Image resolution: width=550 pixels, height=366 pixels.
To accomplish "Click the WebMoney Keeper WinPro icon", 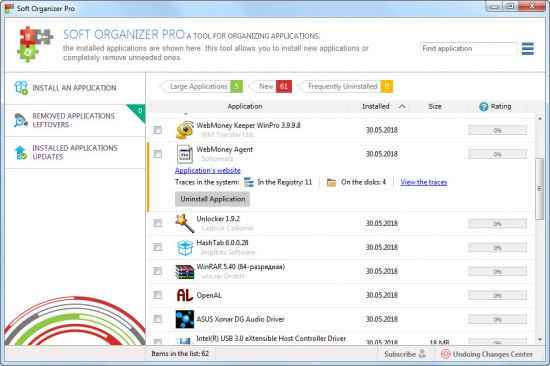I will (x=185, y=130).
